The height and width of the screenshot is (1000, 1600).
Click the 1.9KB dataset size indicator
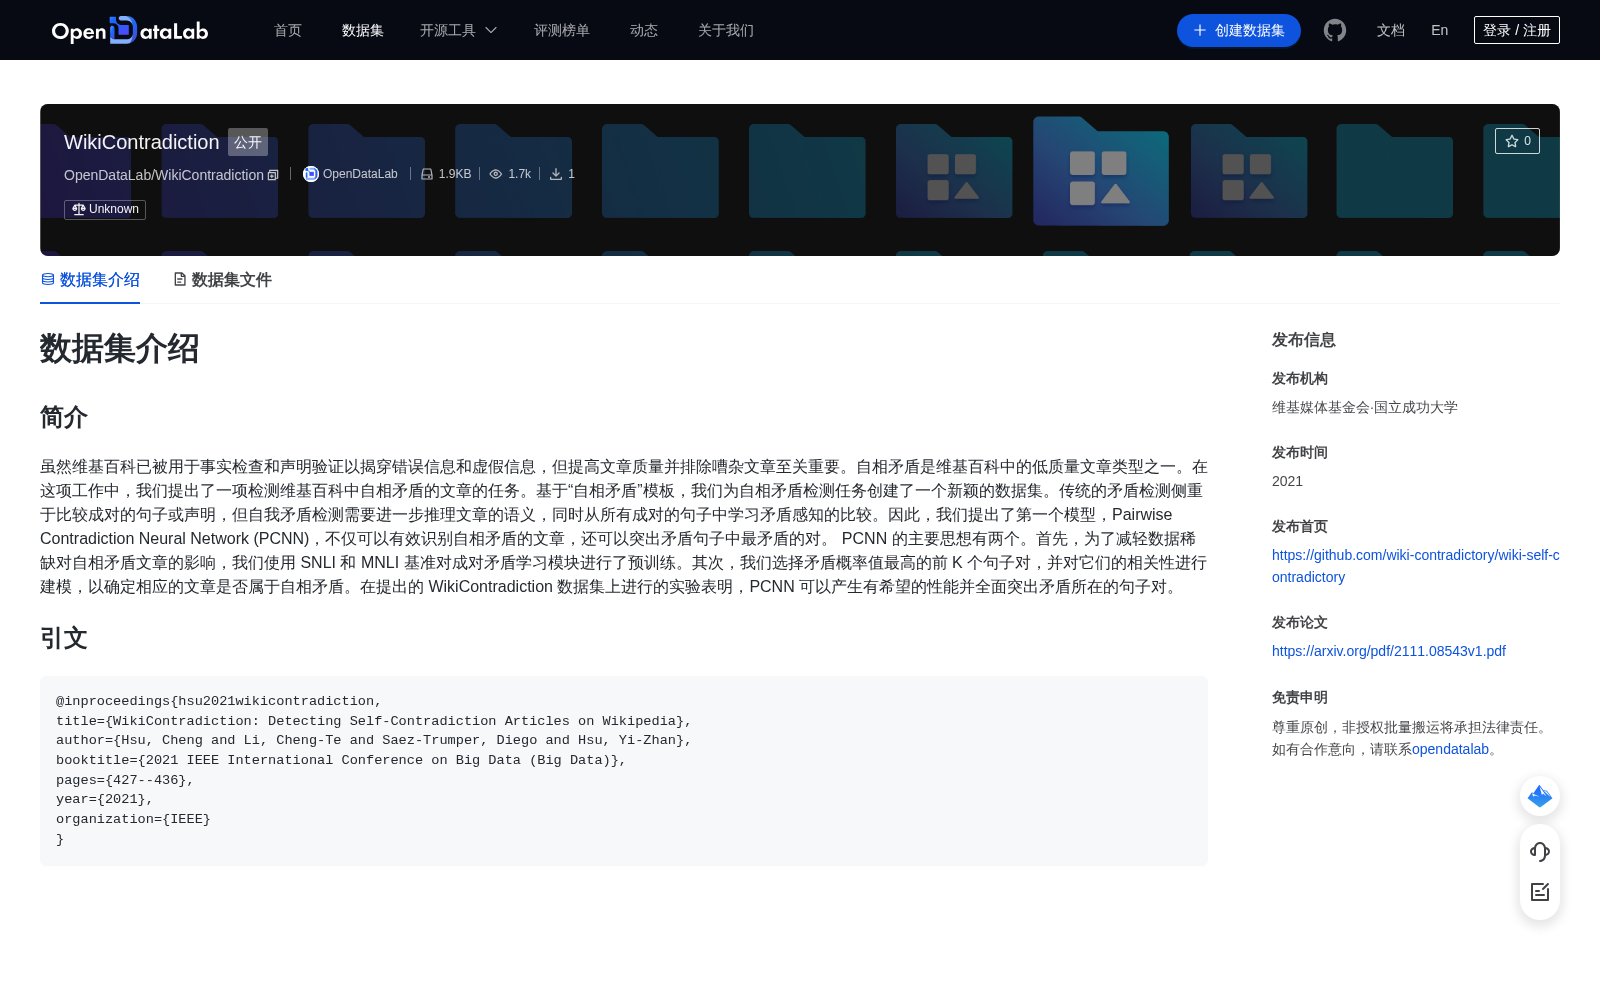point(446,174)
